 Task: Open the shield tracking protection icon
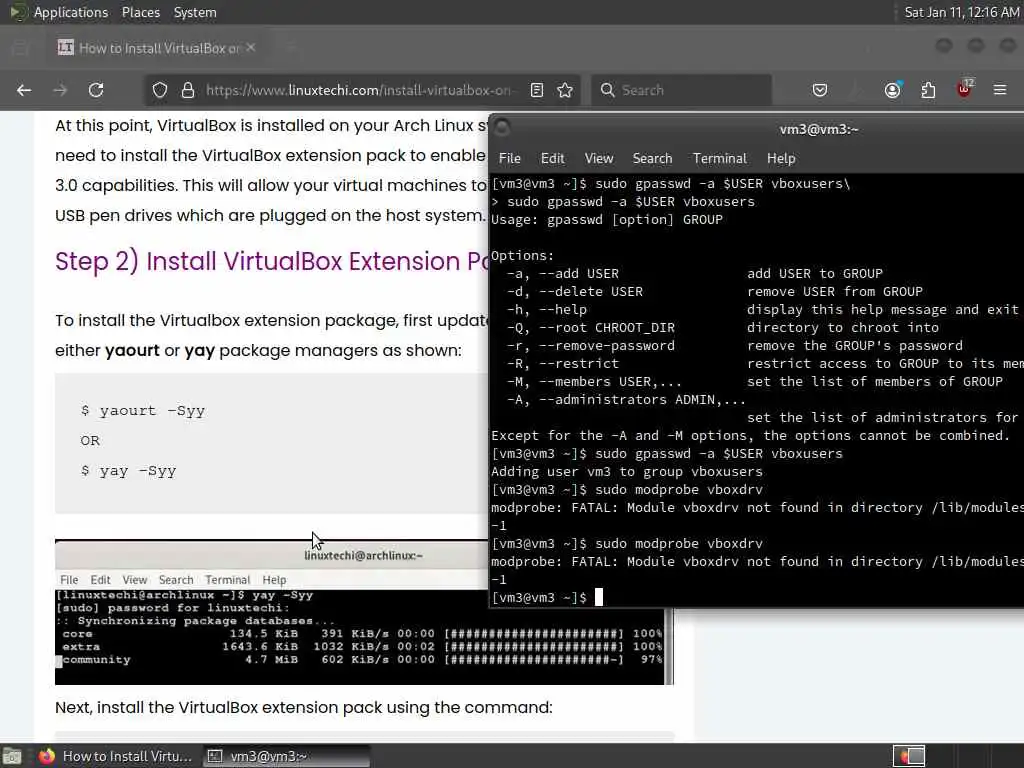(x=160, y=90)
